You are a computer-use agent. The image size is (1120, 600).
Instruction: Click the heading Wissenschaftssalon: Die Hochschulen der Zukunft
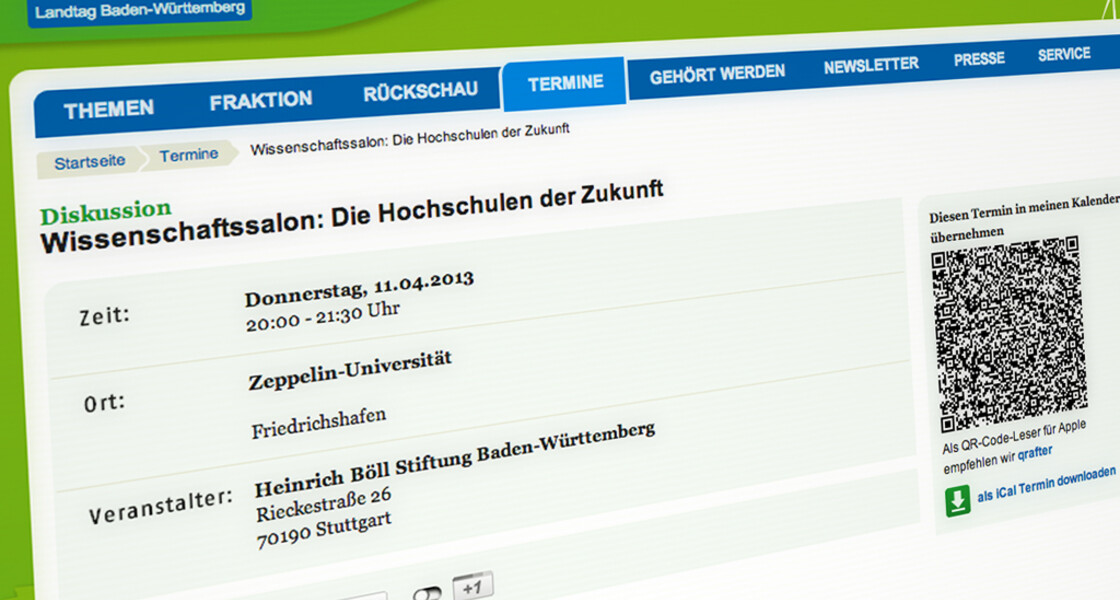point(352,215)
